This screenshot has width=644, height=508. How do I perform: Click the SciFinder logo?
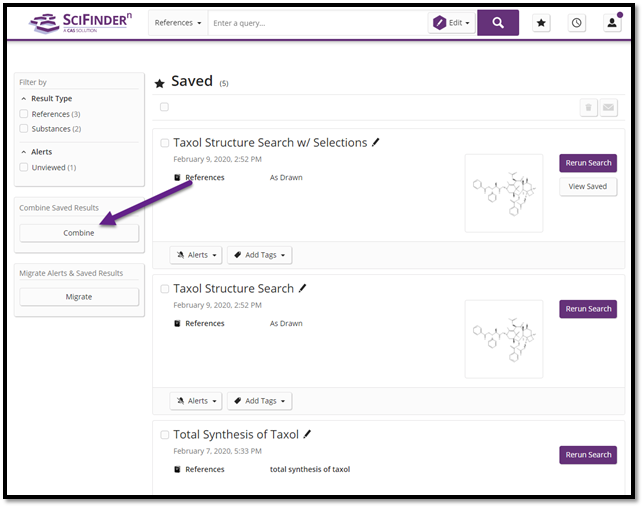80,23
